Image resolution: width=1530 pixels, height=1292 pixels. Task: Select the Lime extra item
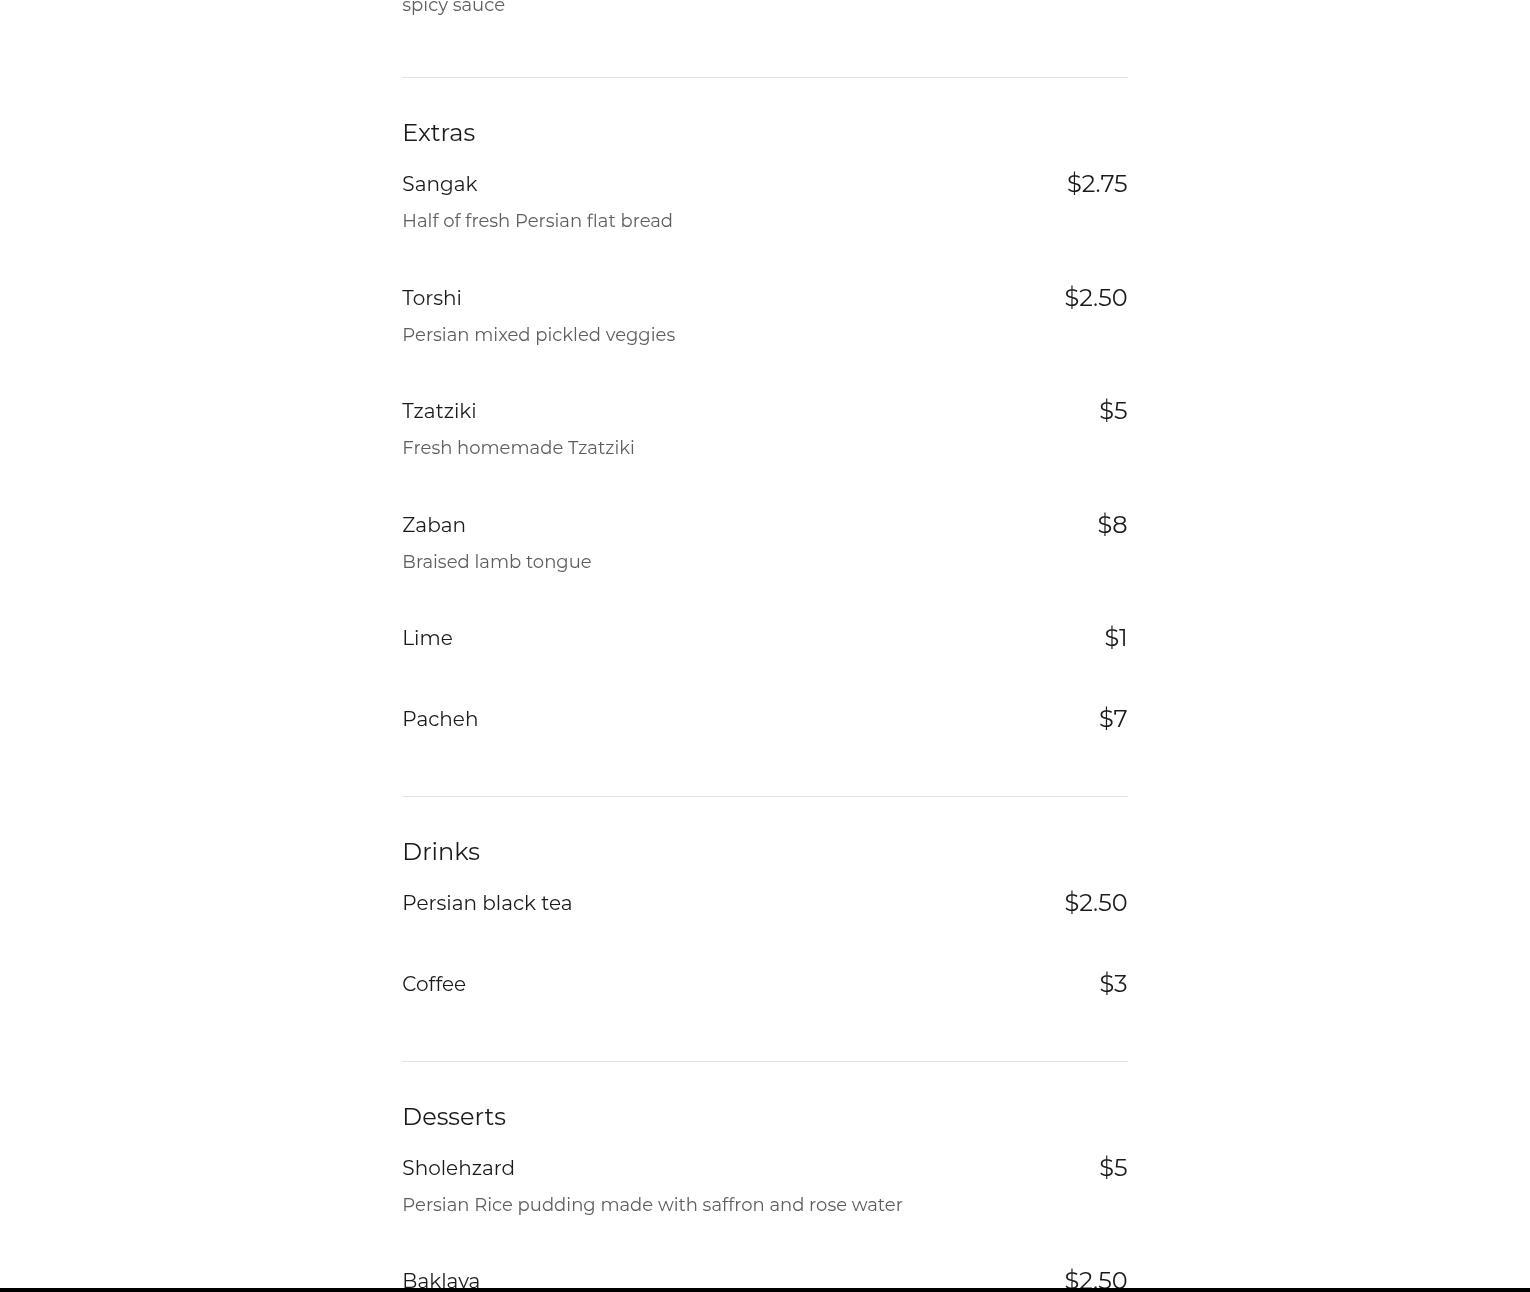point(427,638)
